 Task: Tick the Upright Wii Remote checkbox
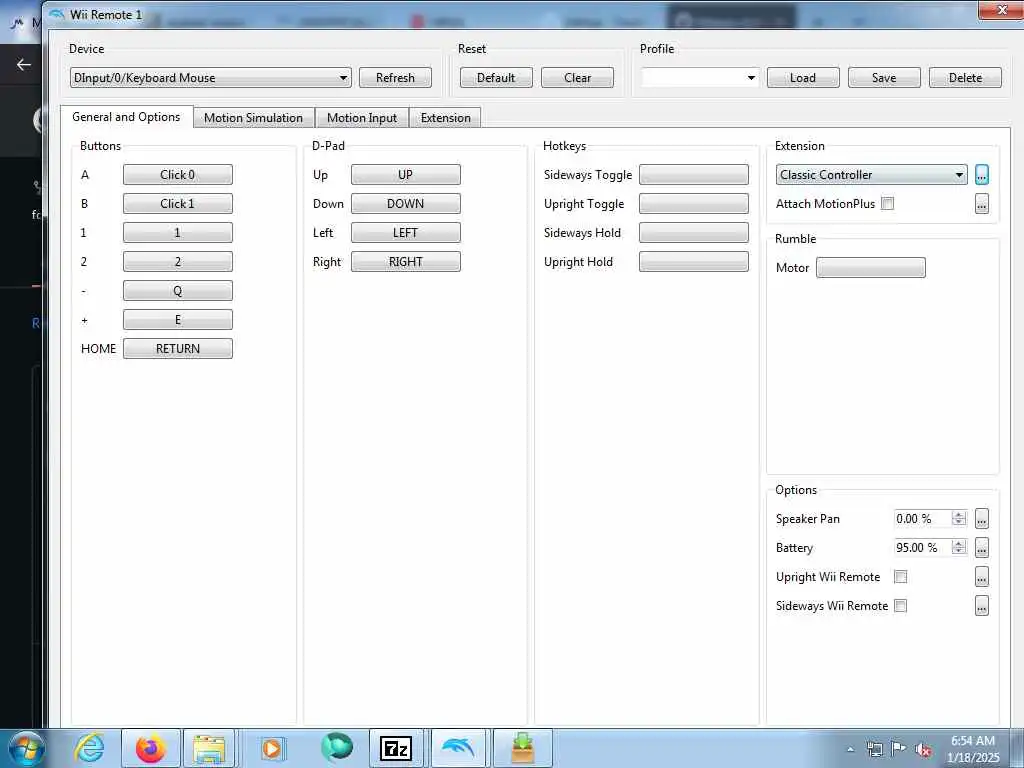tap(901, 577)
